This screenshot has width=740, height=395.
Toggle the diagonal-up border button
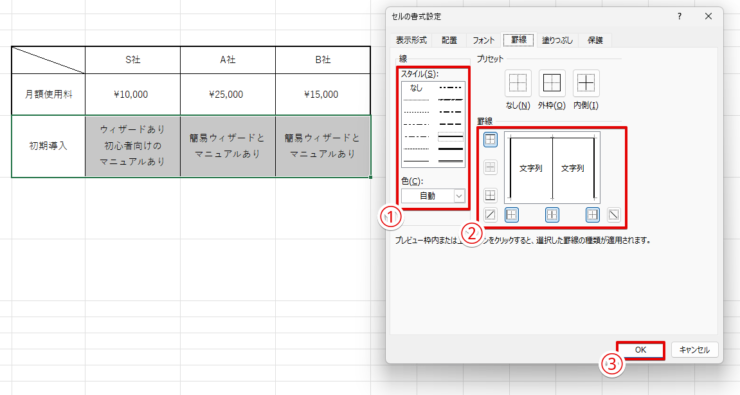click(490, 215)
